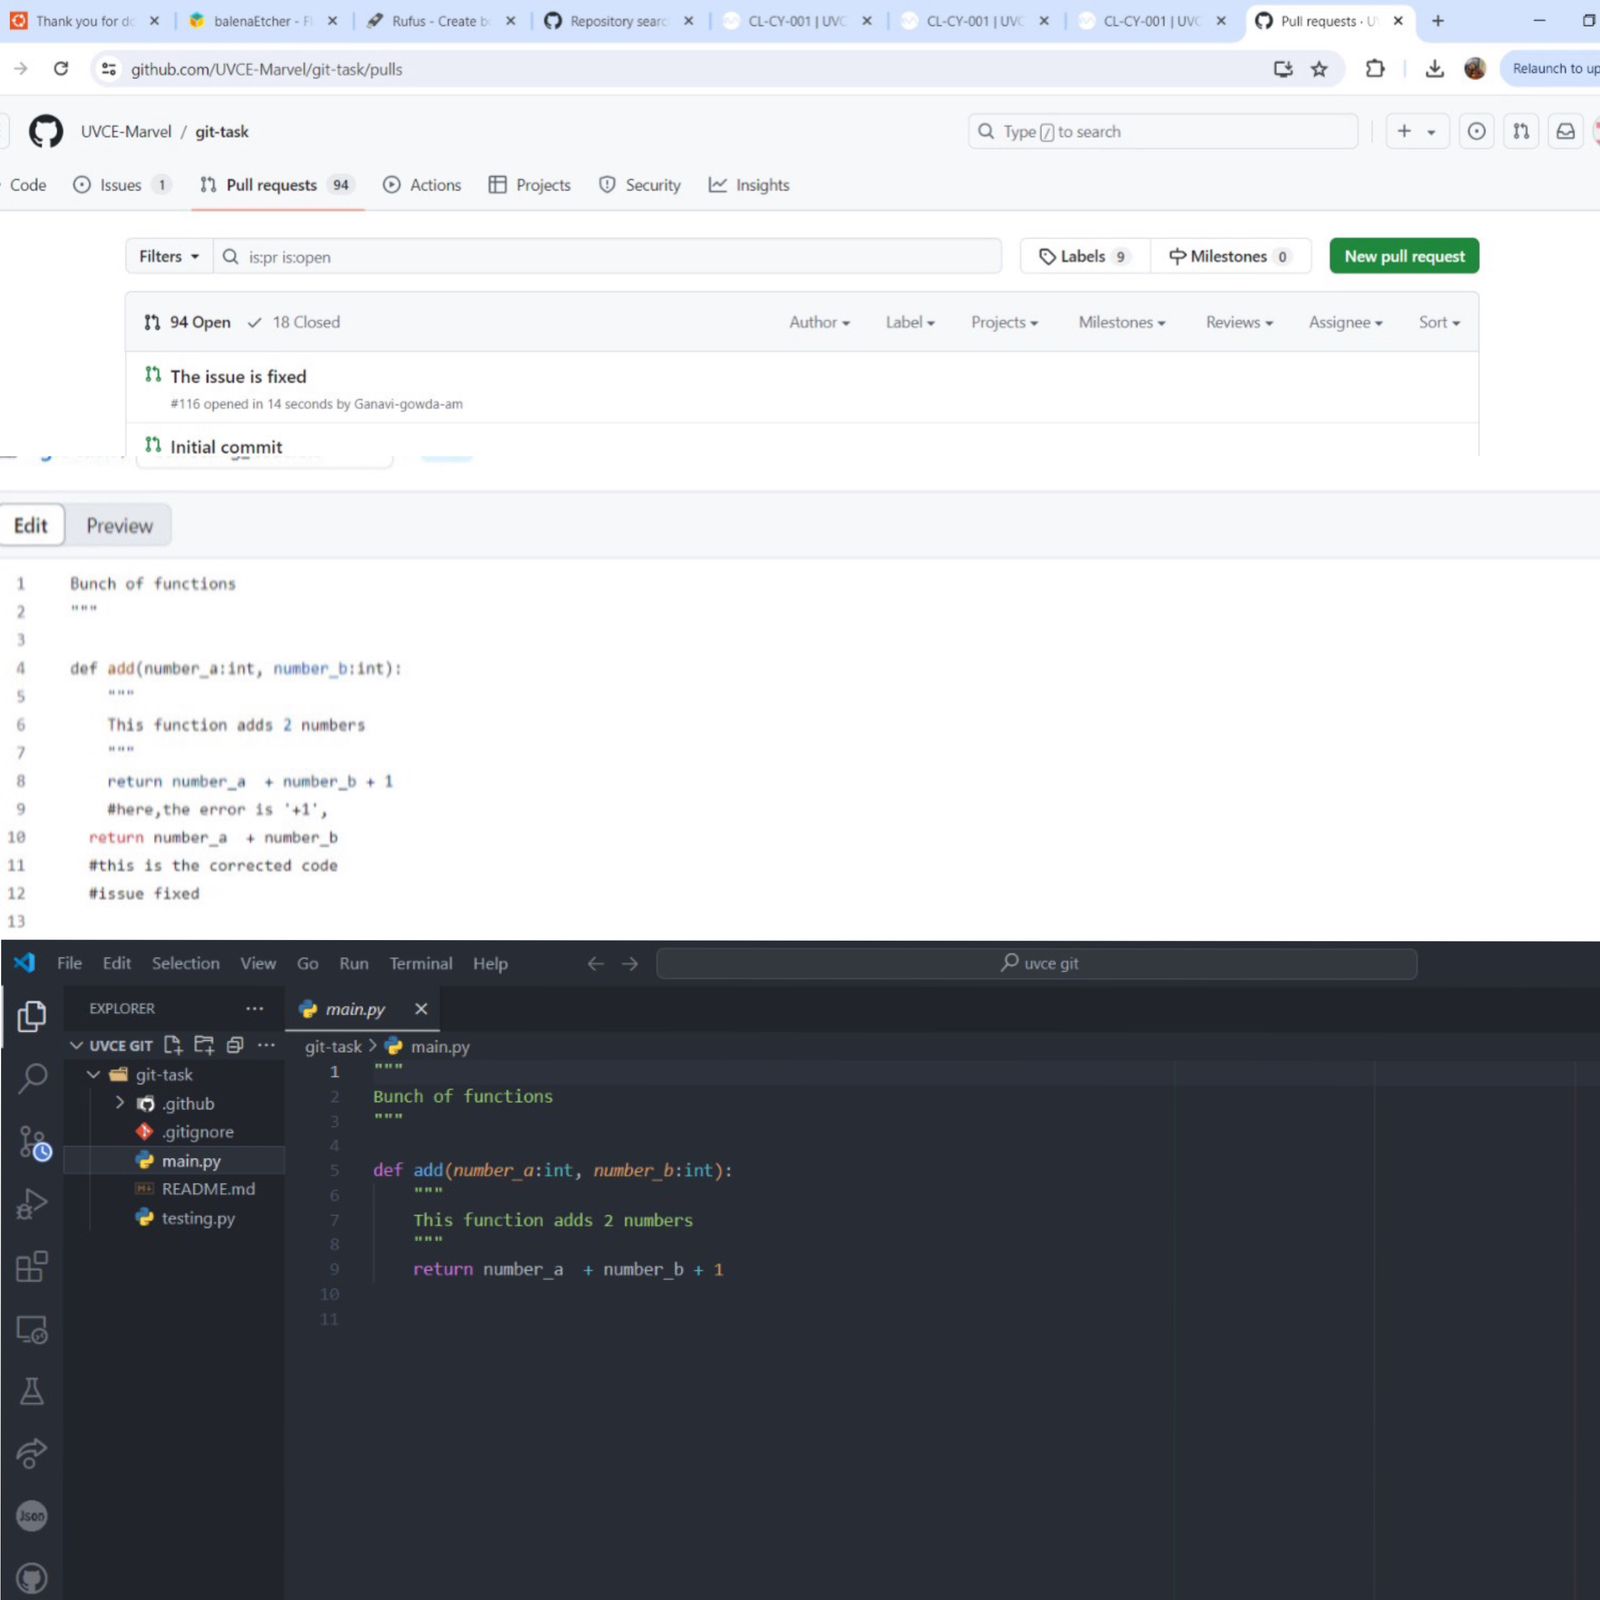Open the Author filter dropdown

click(819, 322)
